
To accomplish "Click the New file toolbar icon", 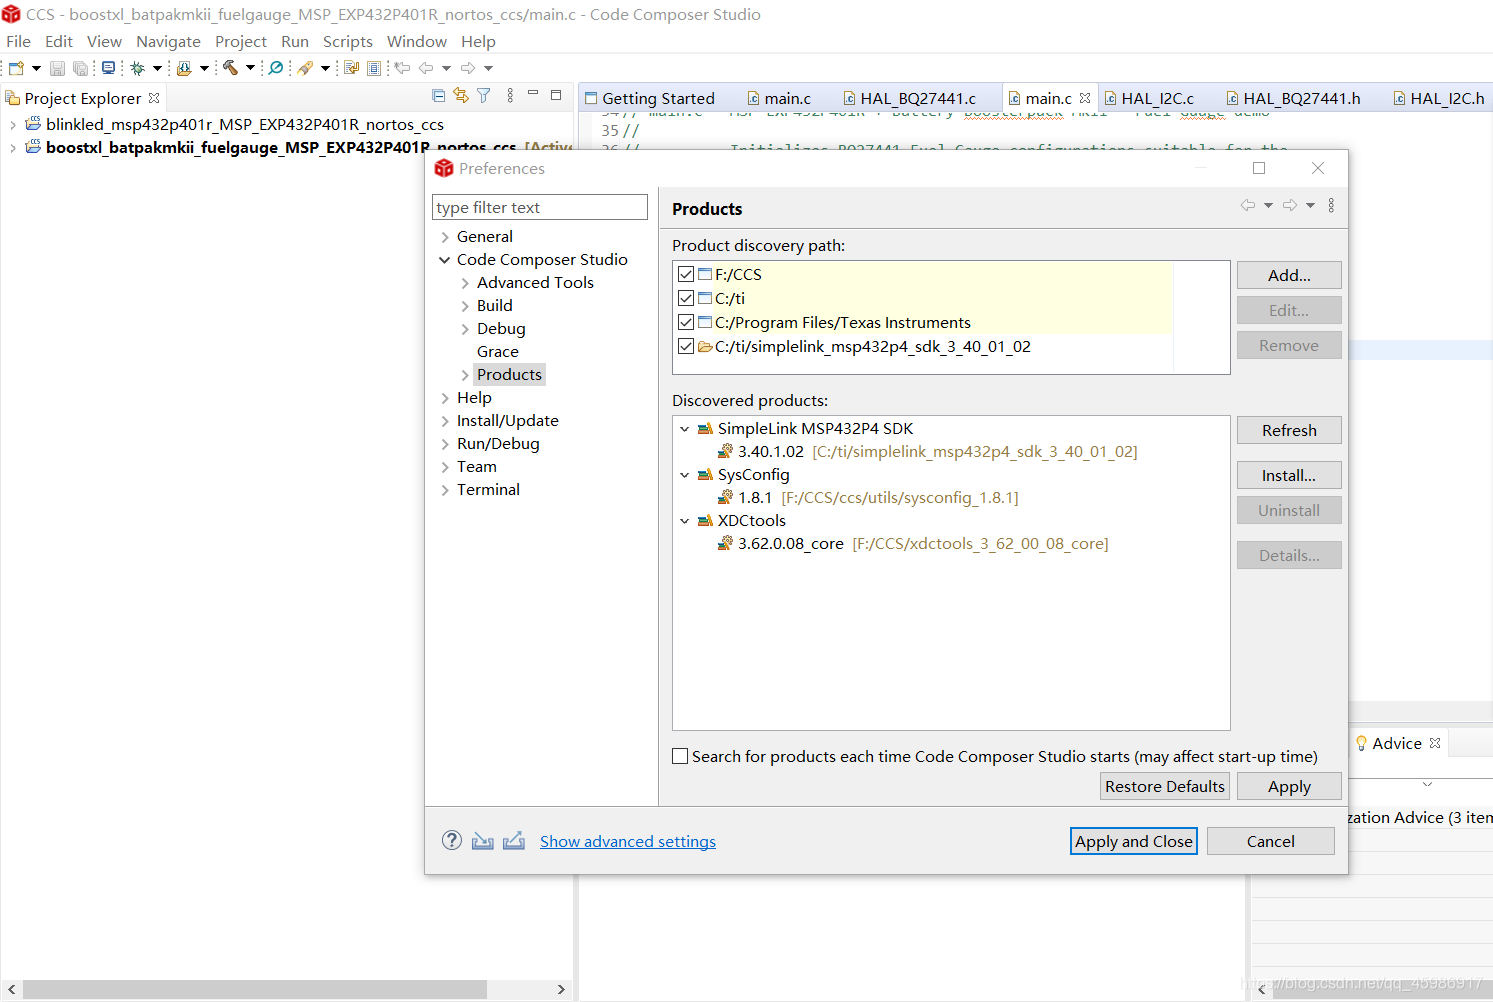I will [16, 68].
